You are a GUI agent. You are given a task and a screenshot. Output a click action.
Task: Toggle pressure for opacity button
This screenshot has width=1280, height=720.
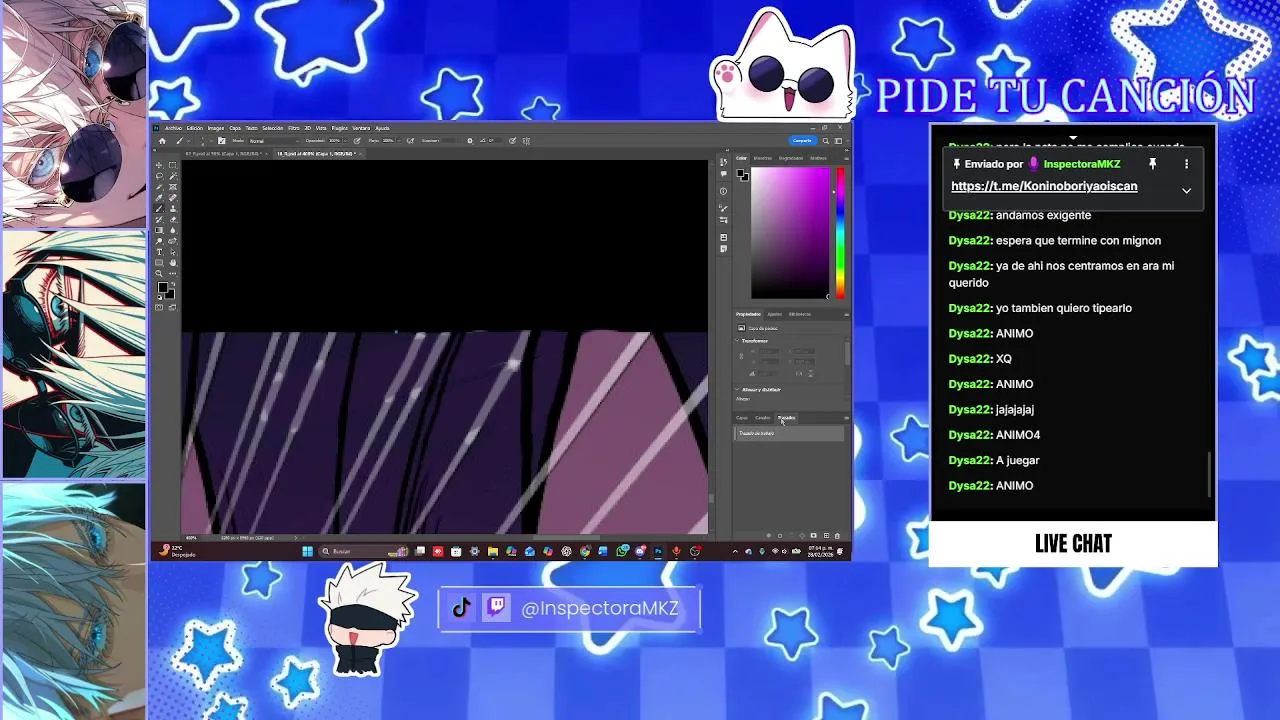pos(357,141)
